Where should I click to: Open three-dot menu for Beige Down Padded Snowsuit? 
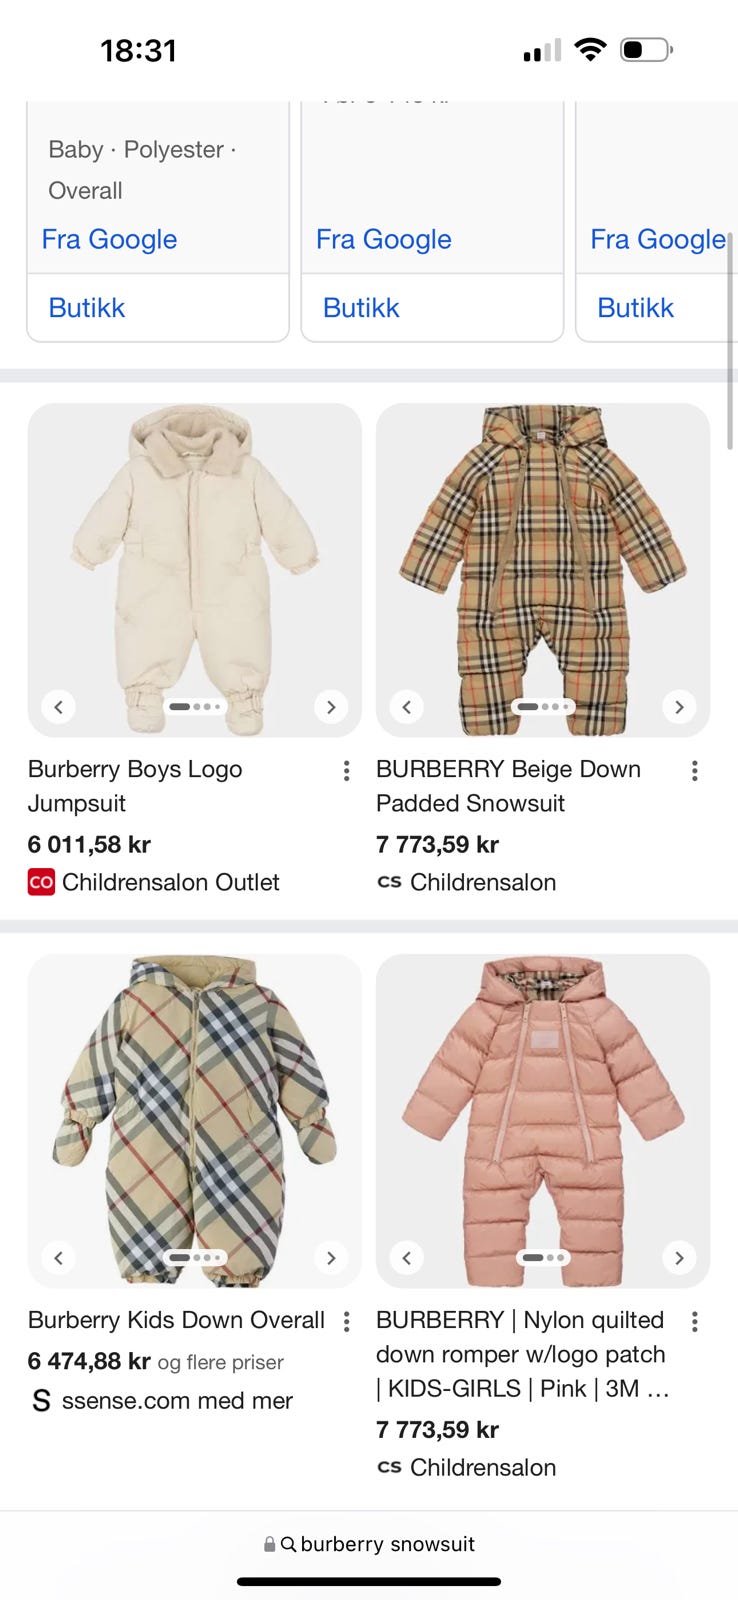[694, 770]
